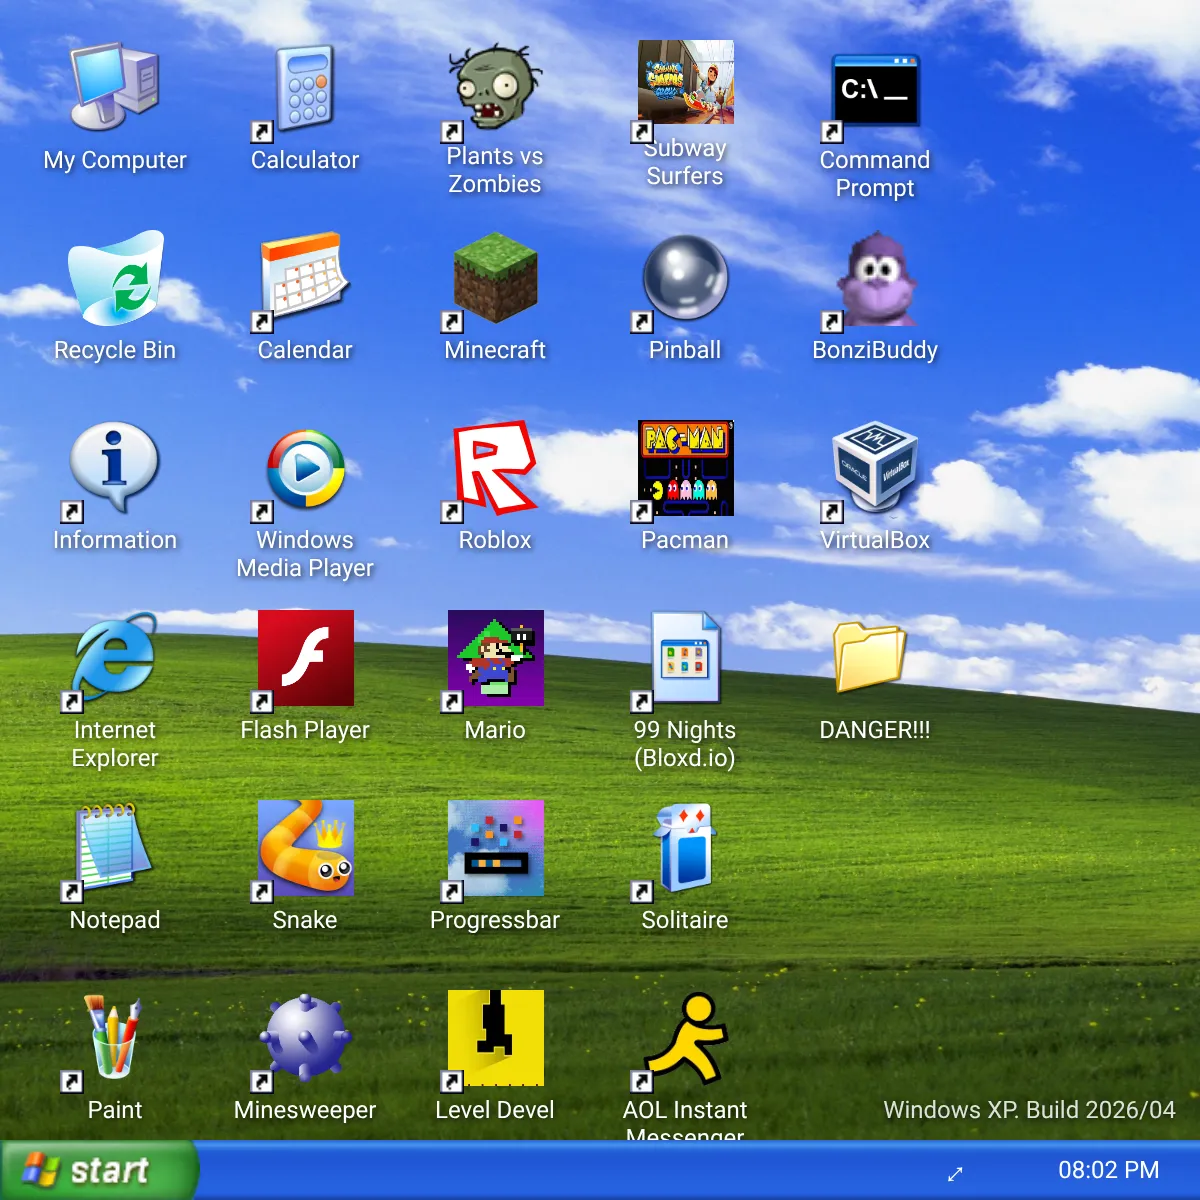Start a game of Minesweeper

click(x=304, y=1040)
